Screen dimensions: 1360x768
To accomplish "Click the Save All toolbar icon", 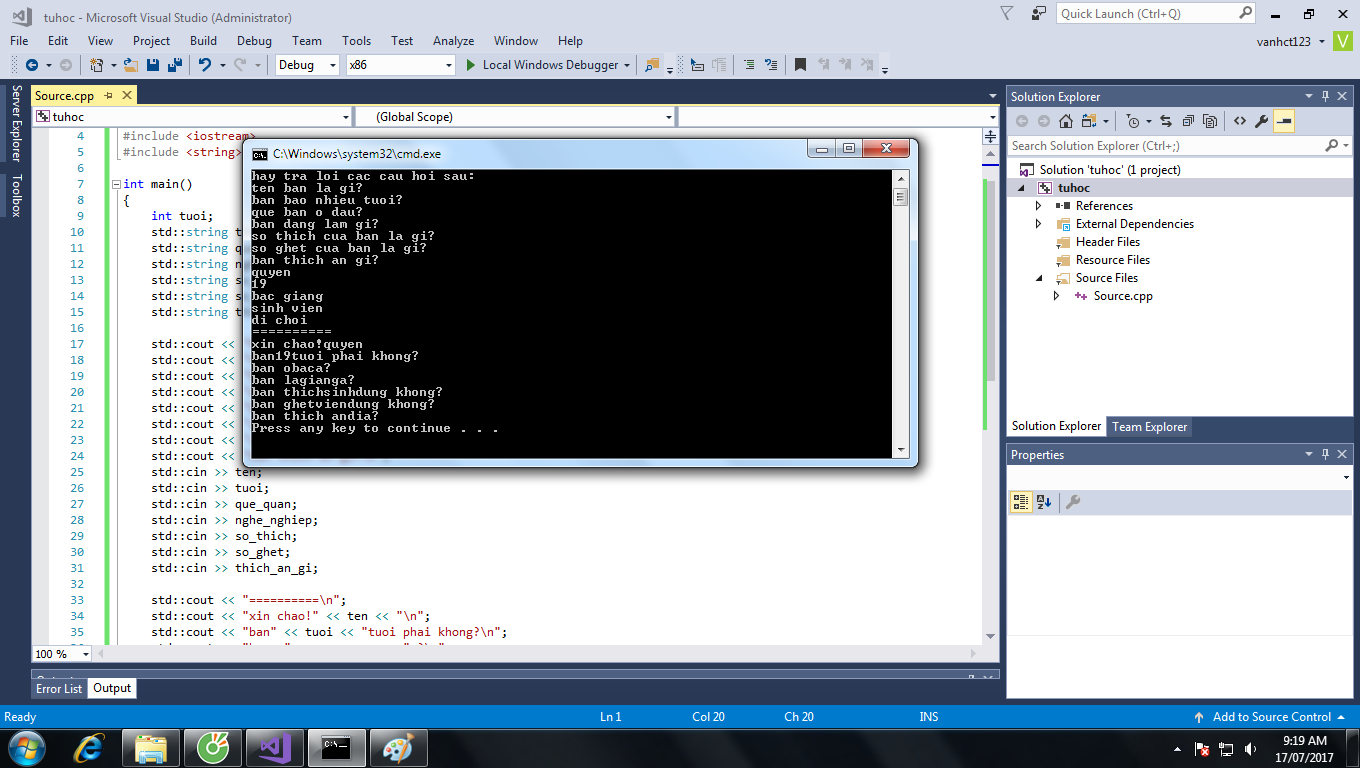I will pyautogui.click(x=174, y=65).
